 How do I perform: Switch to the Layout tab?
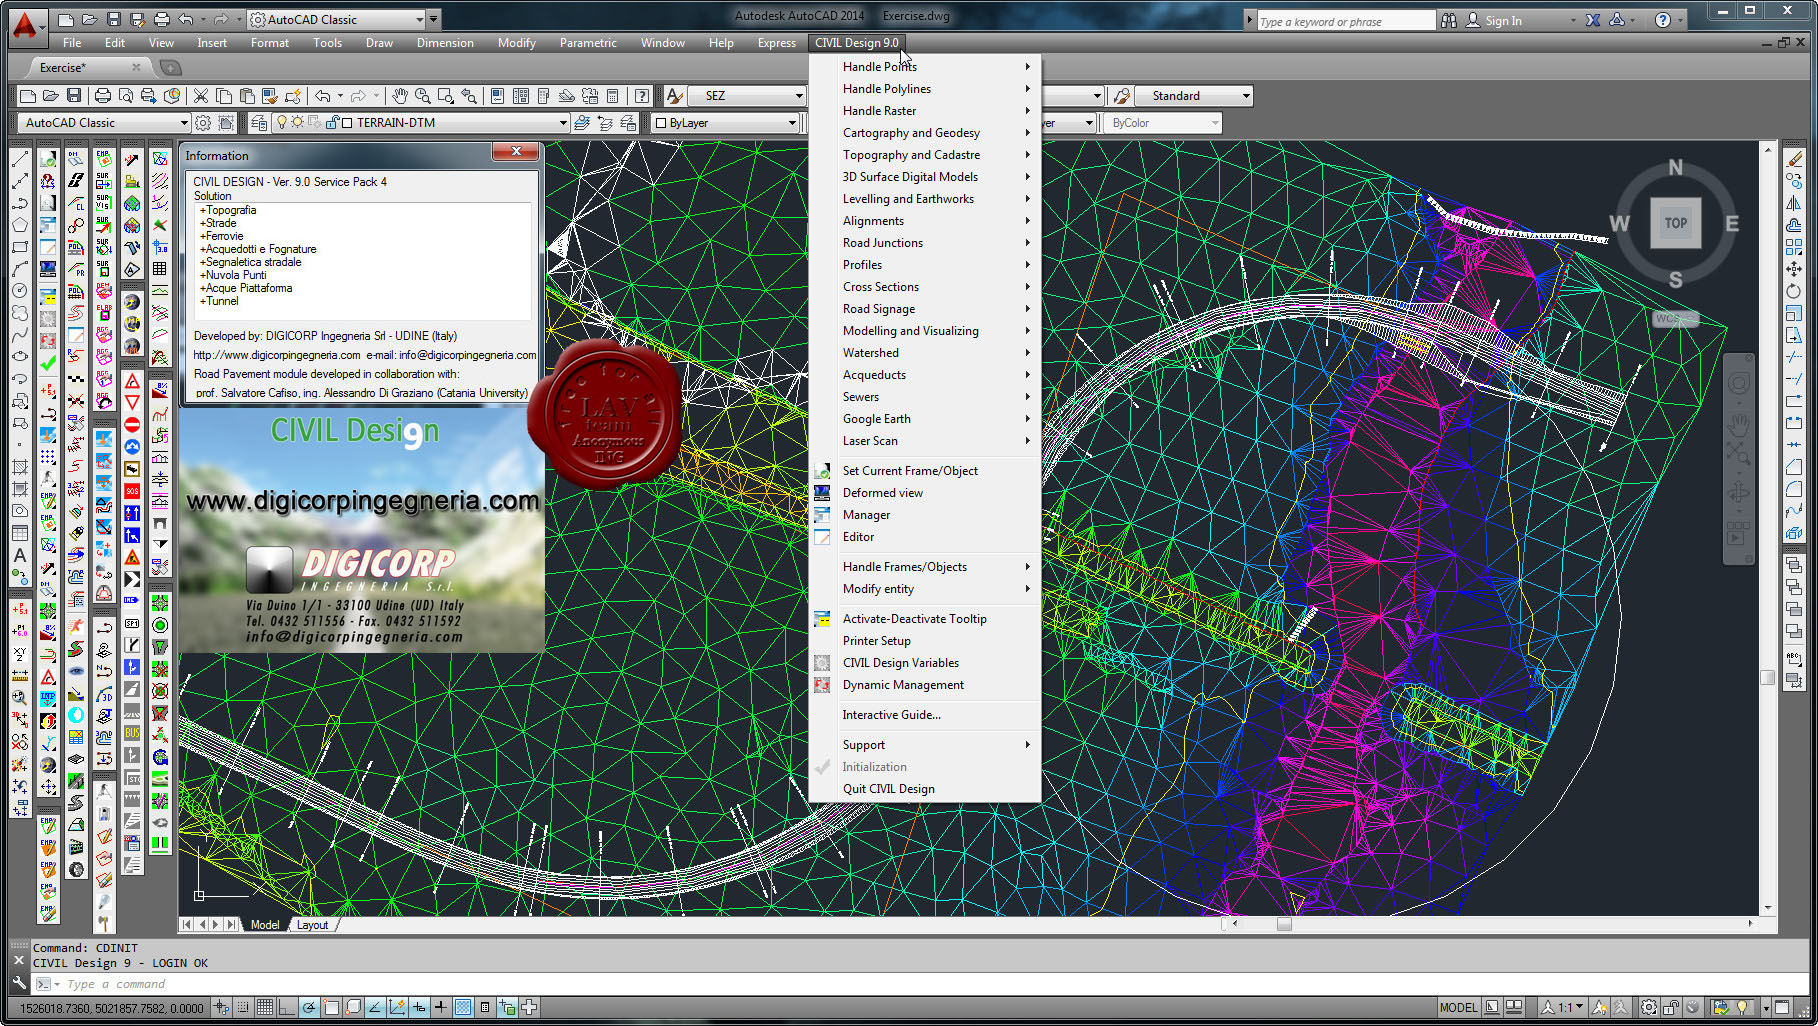(x=312, y=925)
